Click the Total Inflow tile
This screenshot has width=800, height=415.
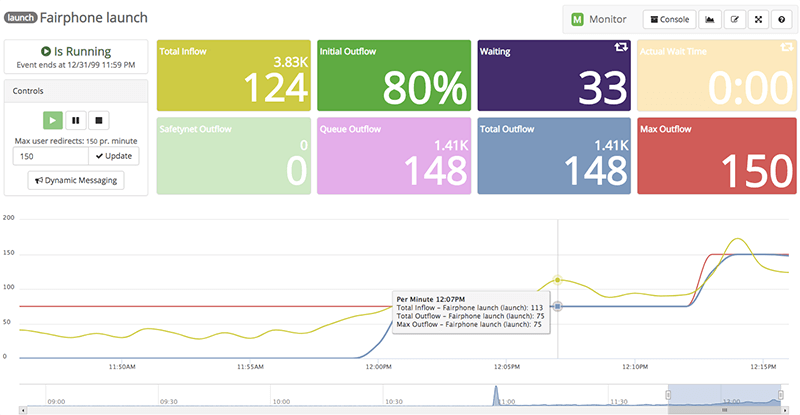(234, 76)
